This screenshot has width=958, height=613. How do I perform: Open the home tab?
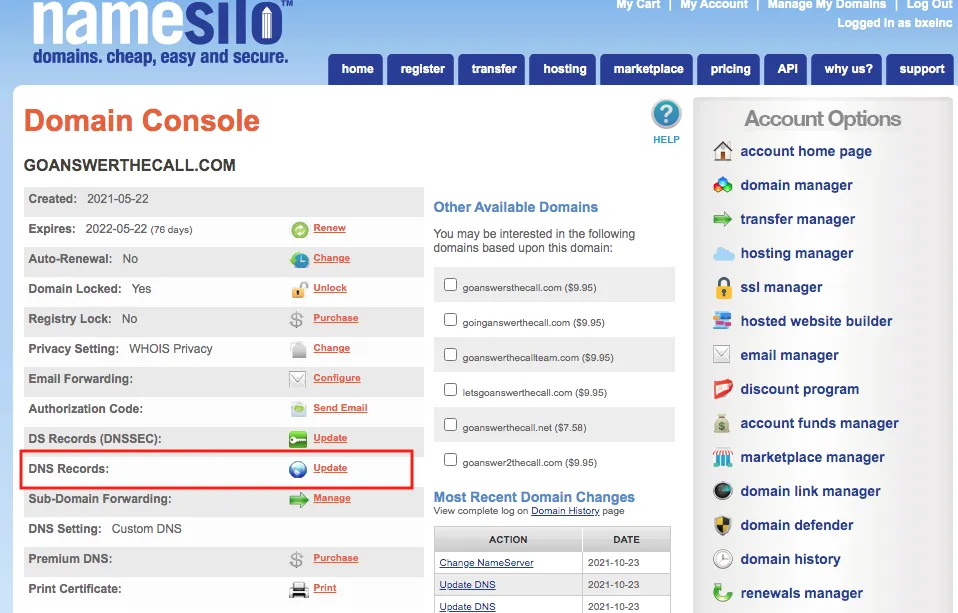pos(356,69)
